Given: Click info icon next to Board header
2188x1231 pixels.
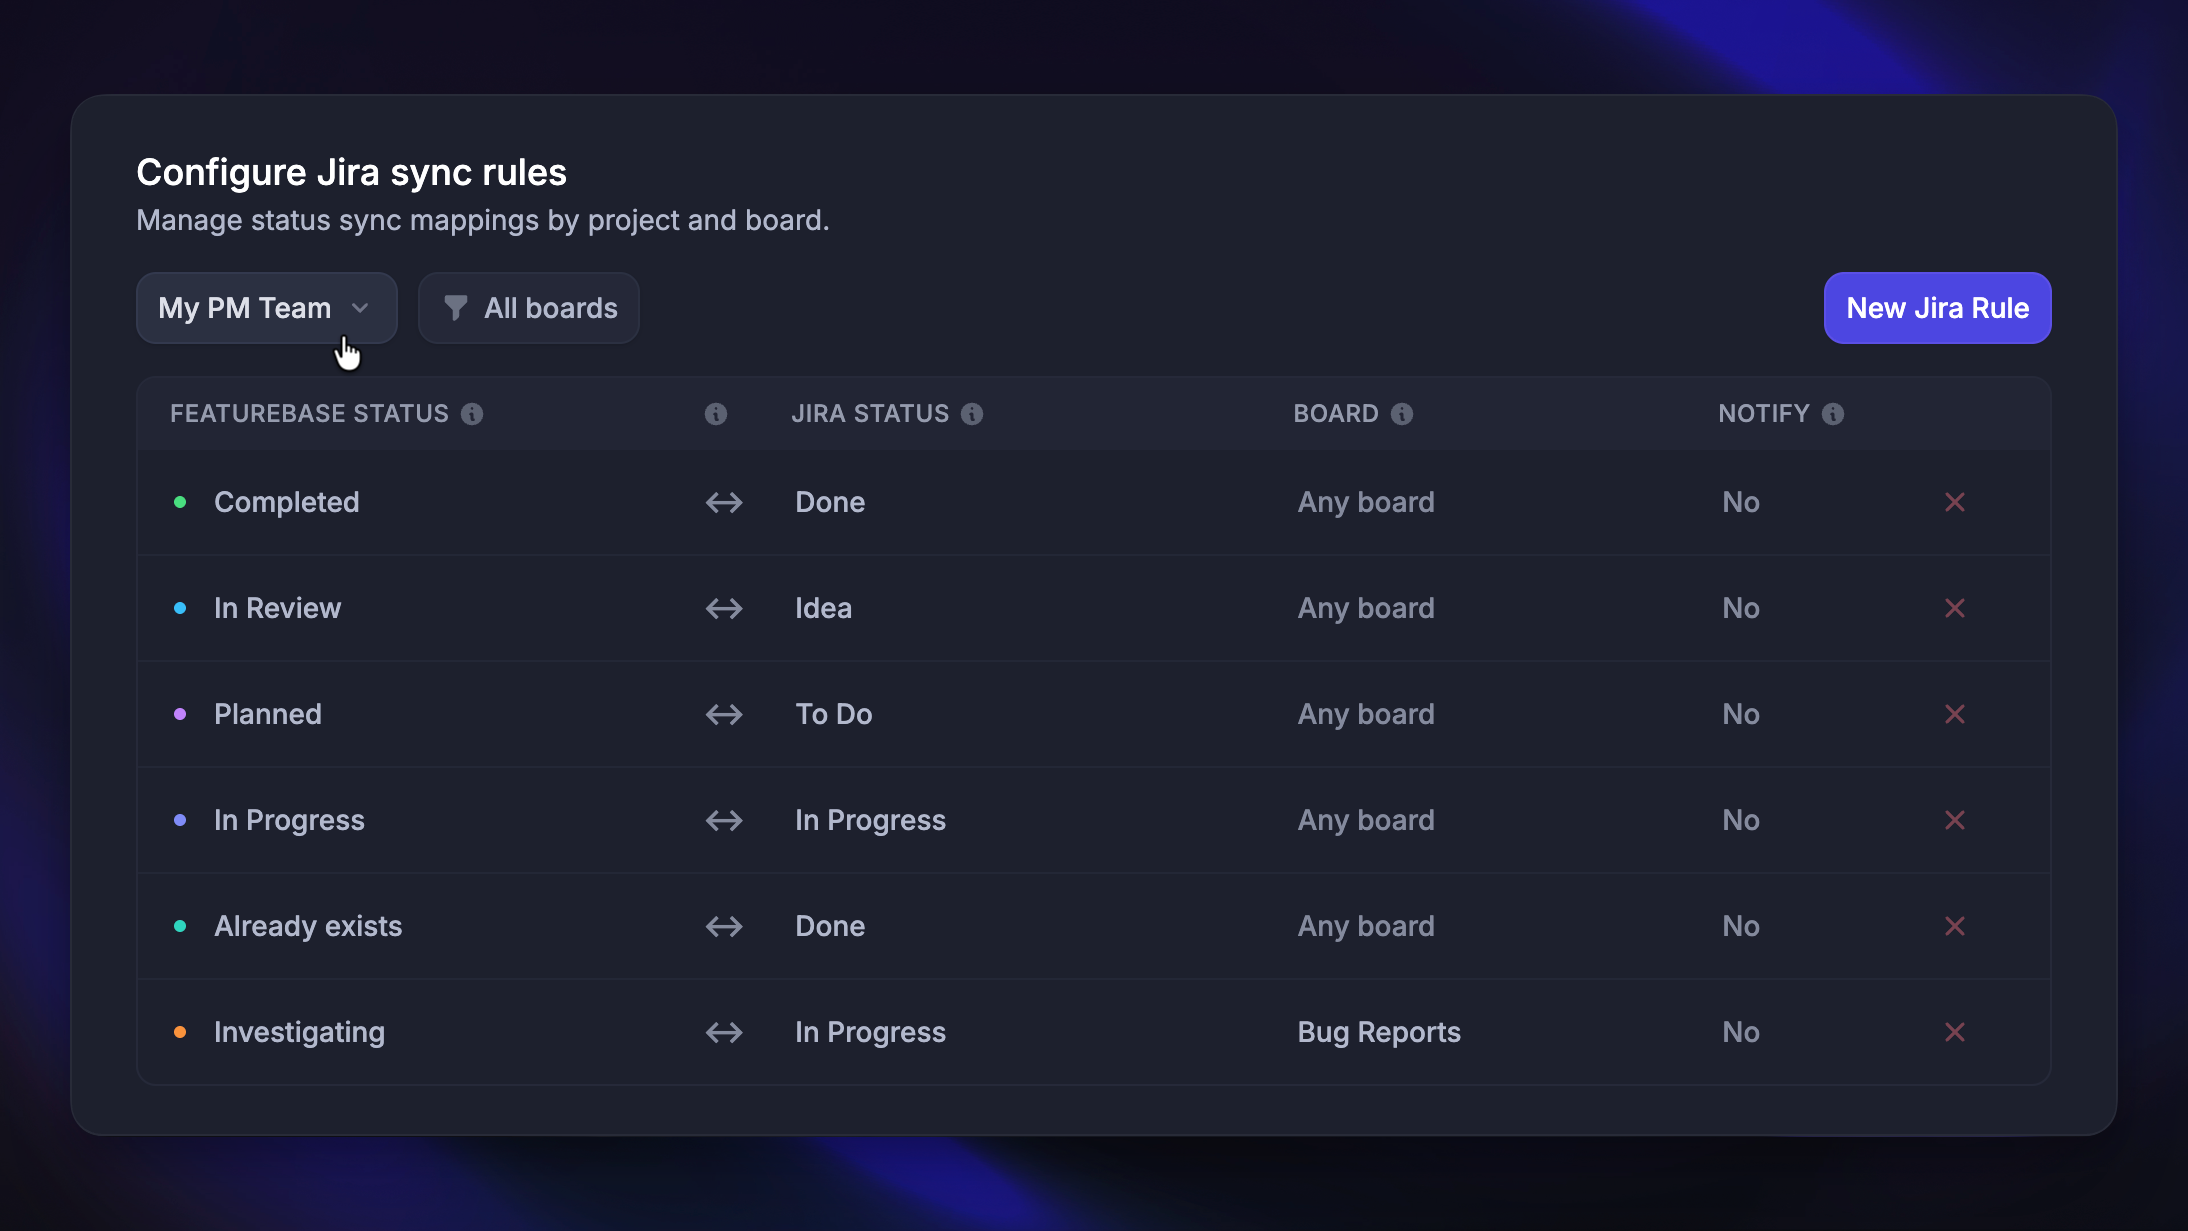Looking at the screenshot, I should click(x=1402, y=414).
